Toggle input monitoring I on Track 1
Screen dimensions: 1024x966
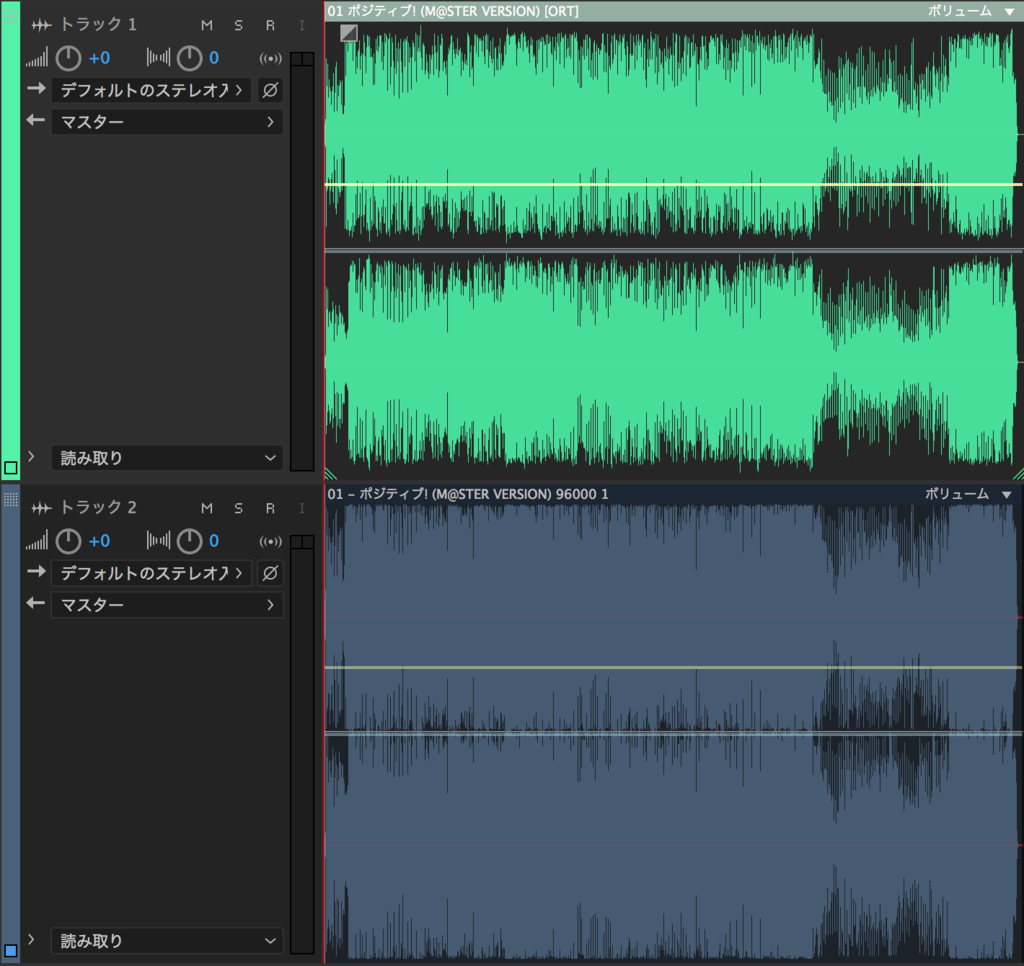click(302, 25)
